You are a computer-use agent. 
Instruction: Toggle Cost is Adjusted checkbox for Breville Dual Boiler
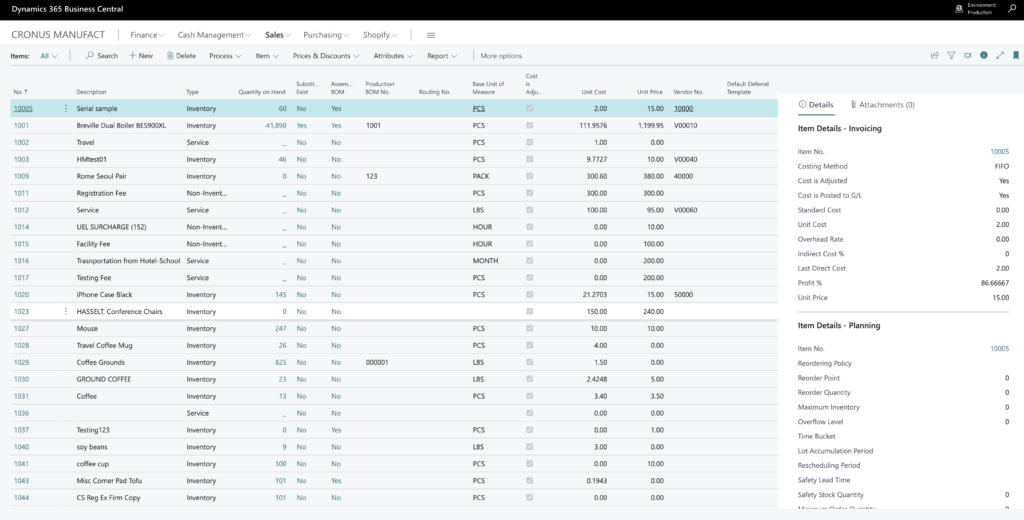point(530,125)
